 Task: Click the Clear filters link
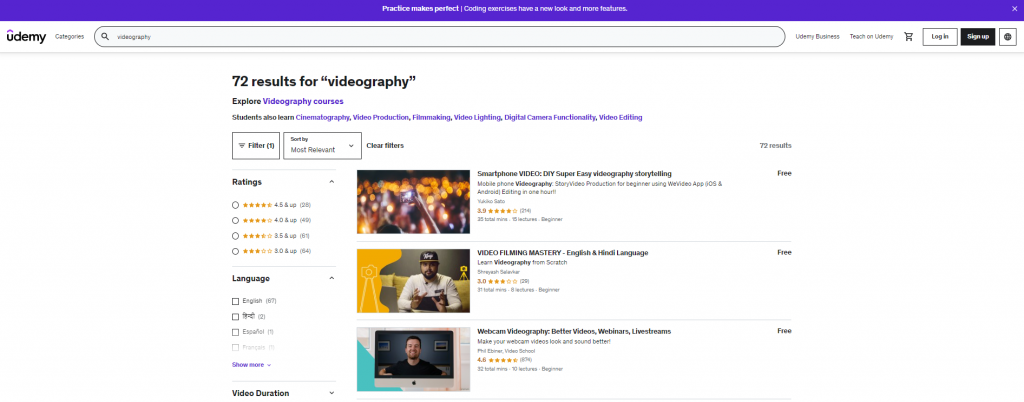(385, 146)
